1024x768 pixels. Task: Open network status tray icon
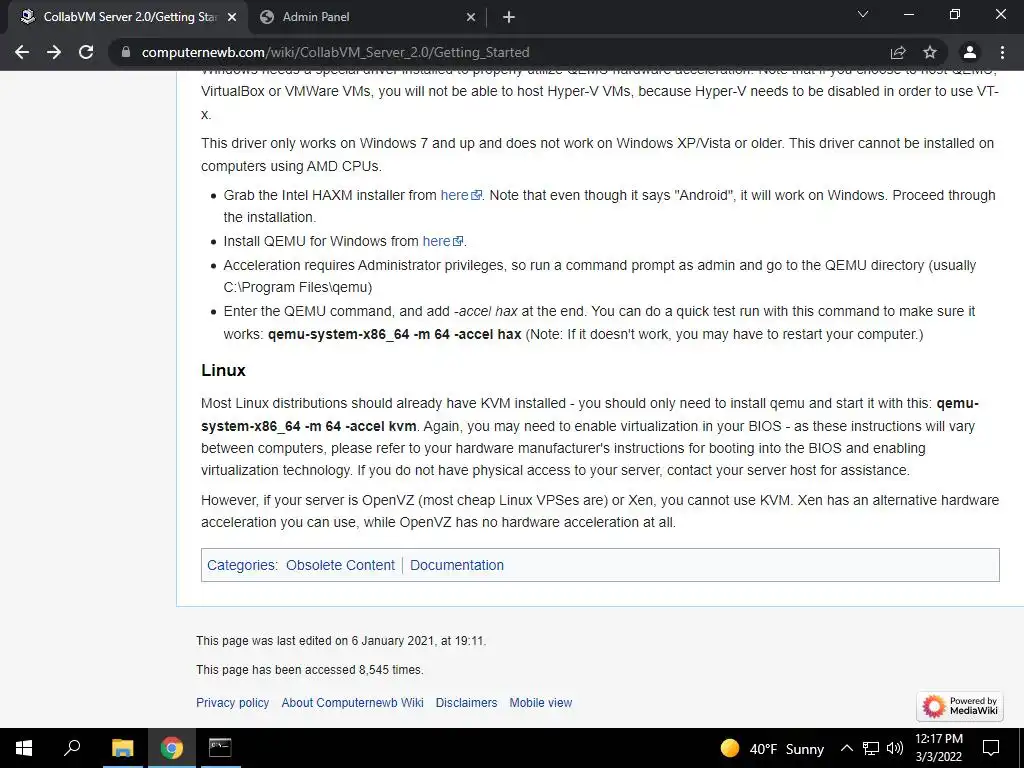point(871,748)
